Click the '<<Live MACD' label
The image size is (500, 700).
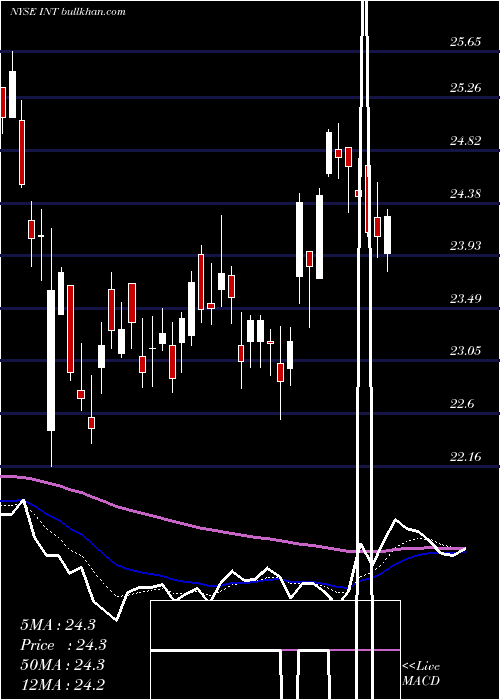(421, 674)
